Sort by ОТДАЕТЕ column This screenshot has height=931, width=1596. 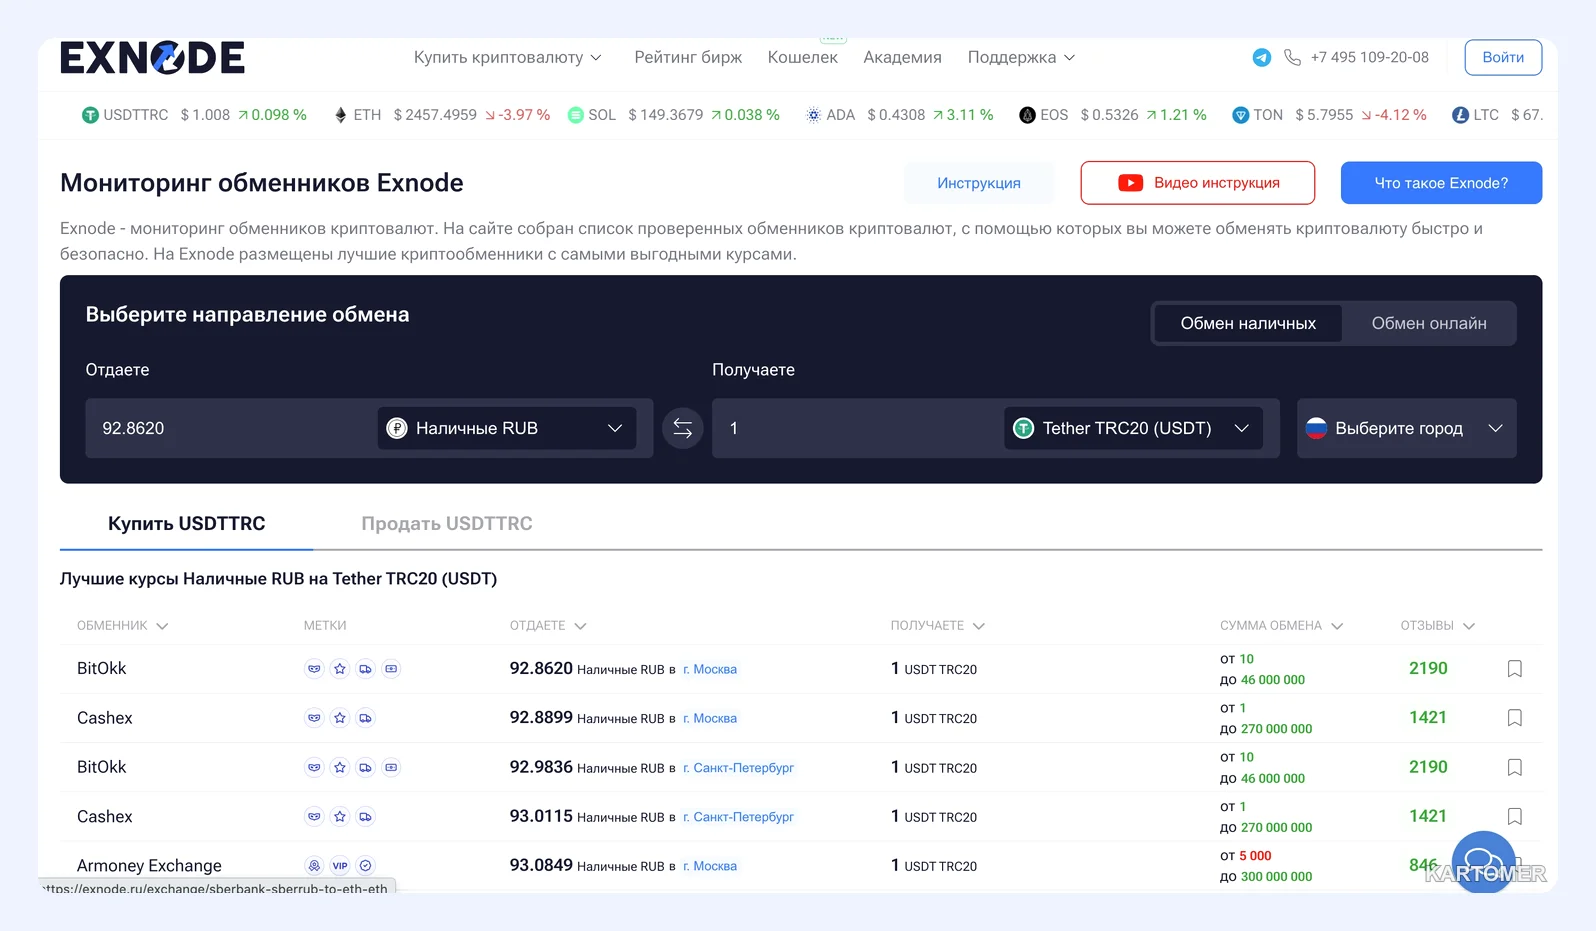548,626
